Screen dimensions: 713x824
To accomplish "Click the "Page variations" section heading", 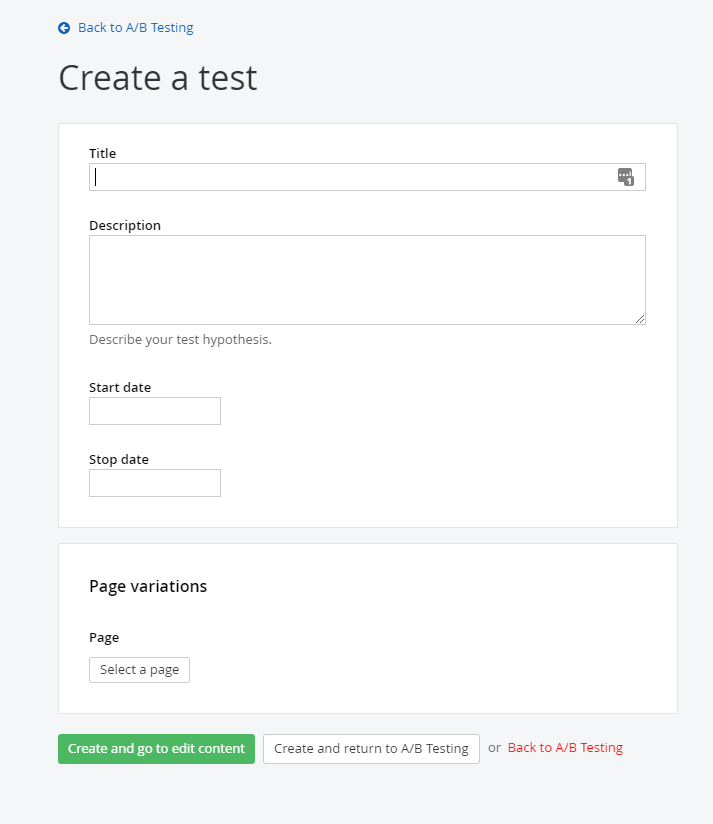I will [x=148, y=586].
